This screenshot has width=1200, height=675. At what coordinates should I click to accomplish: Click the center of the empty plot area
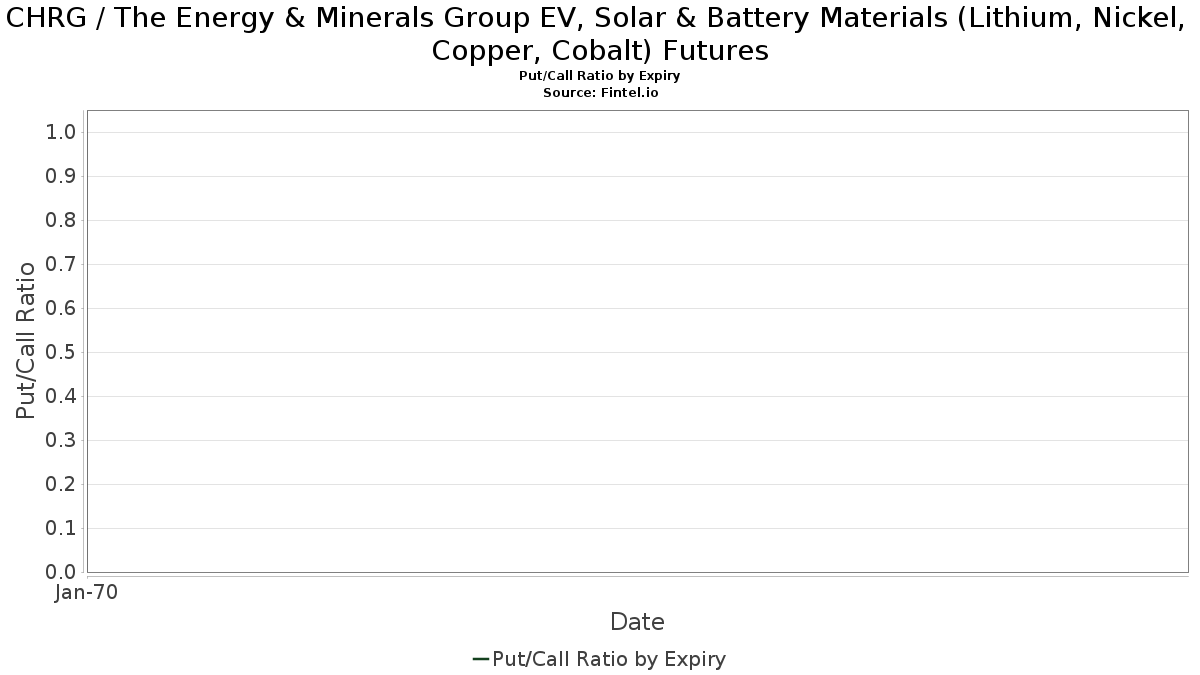pyautogui.click(x=637, y=341)
